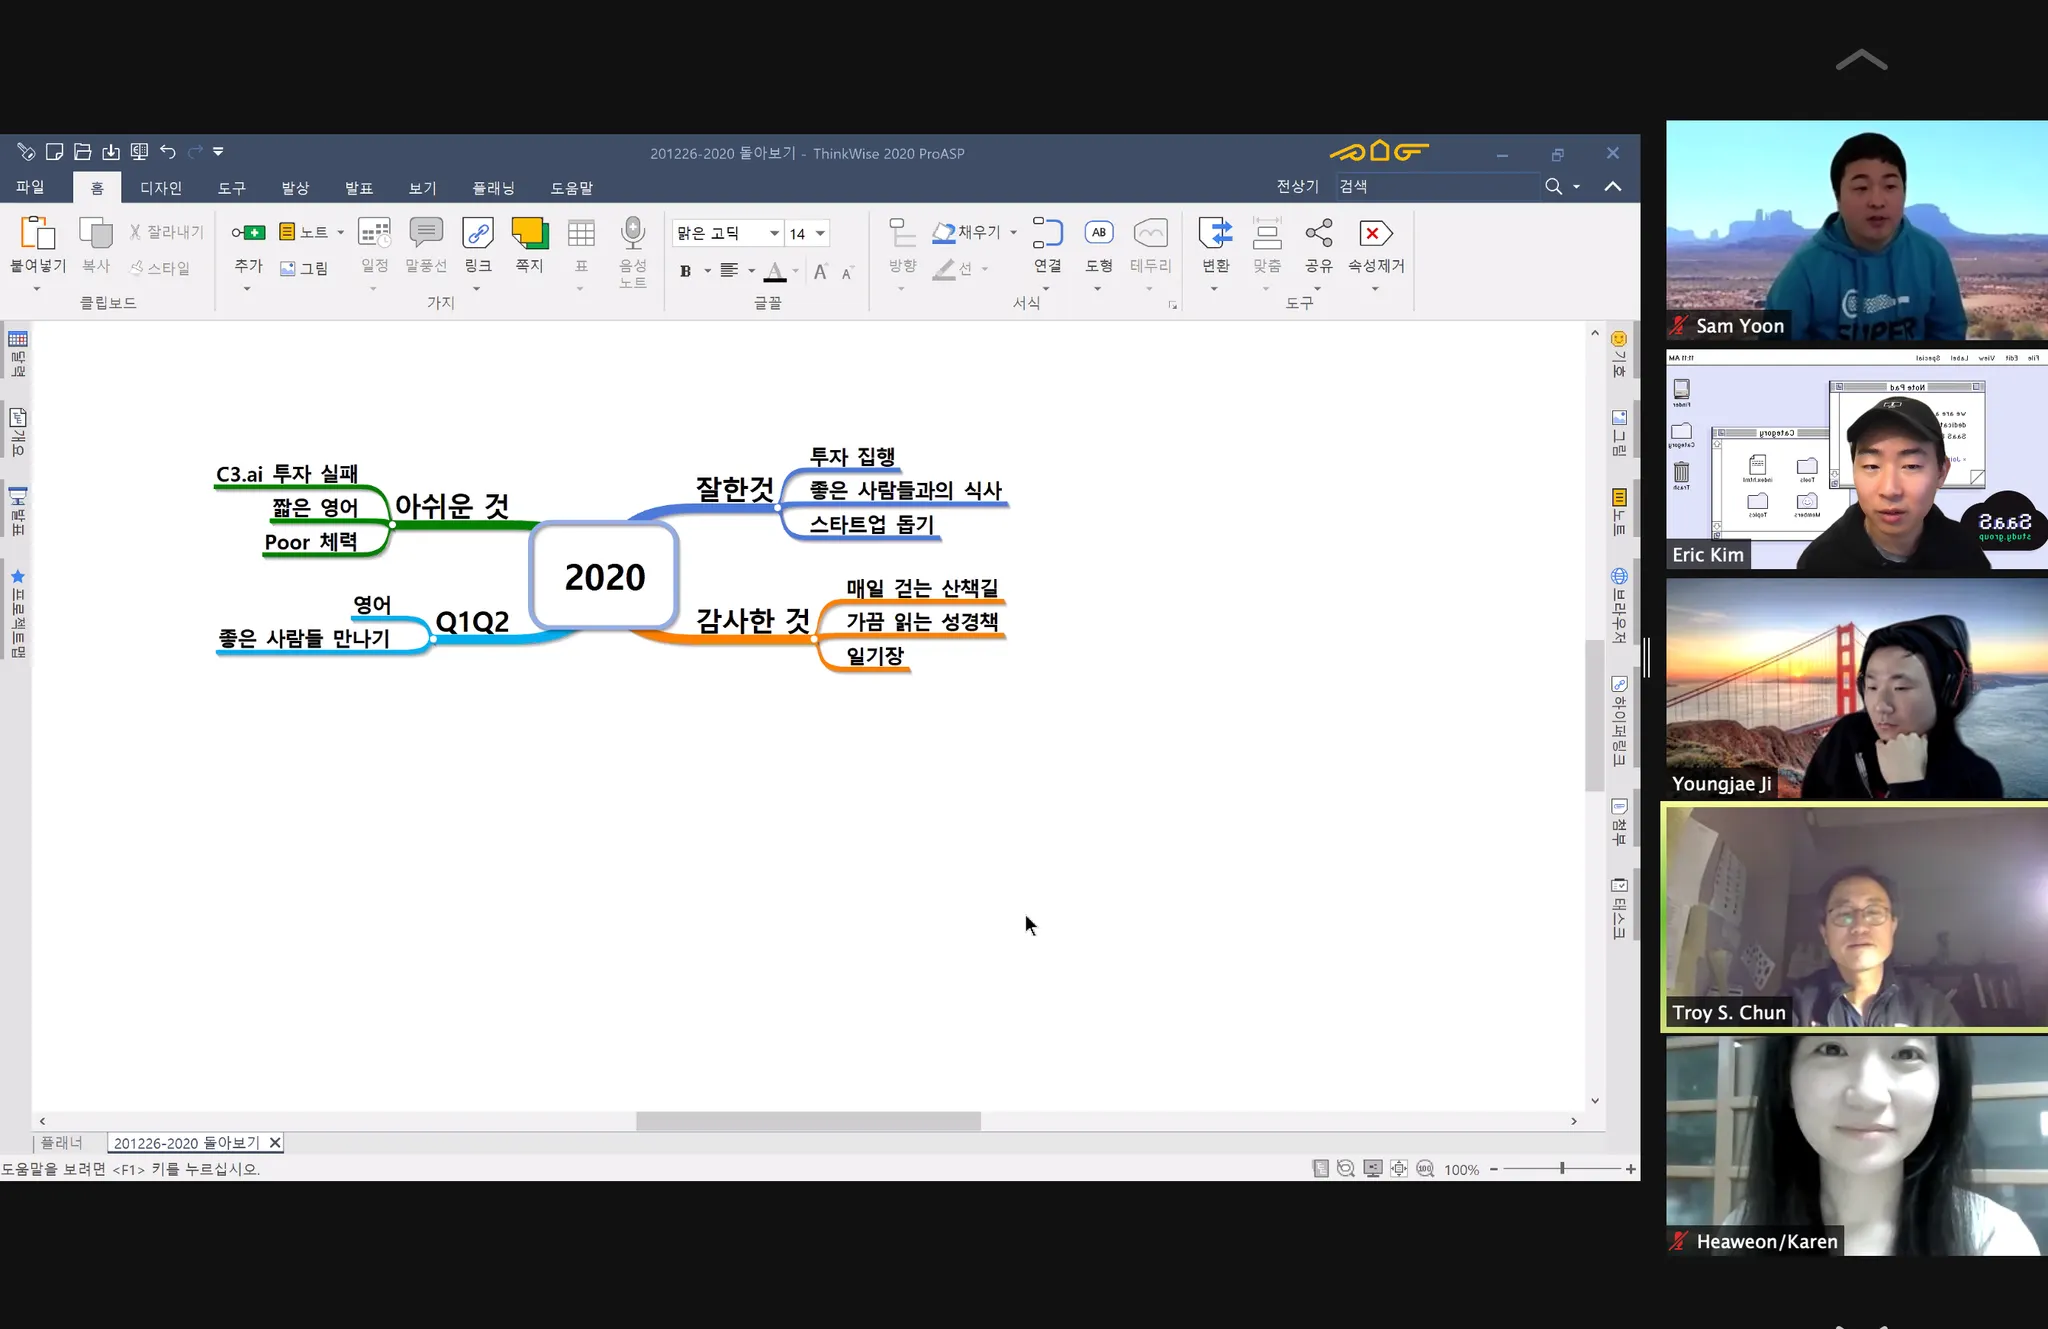Click the 속성제거 remove-attributes icon
The image size is (2048, 1329).
1376,234
